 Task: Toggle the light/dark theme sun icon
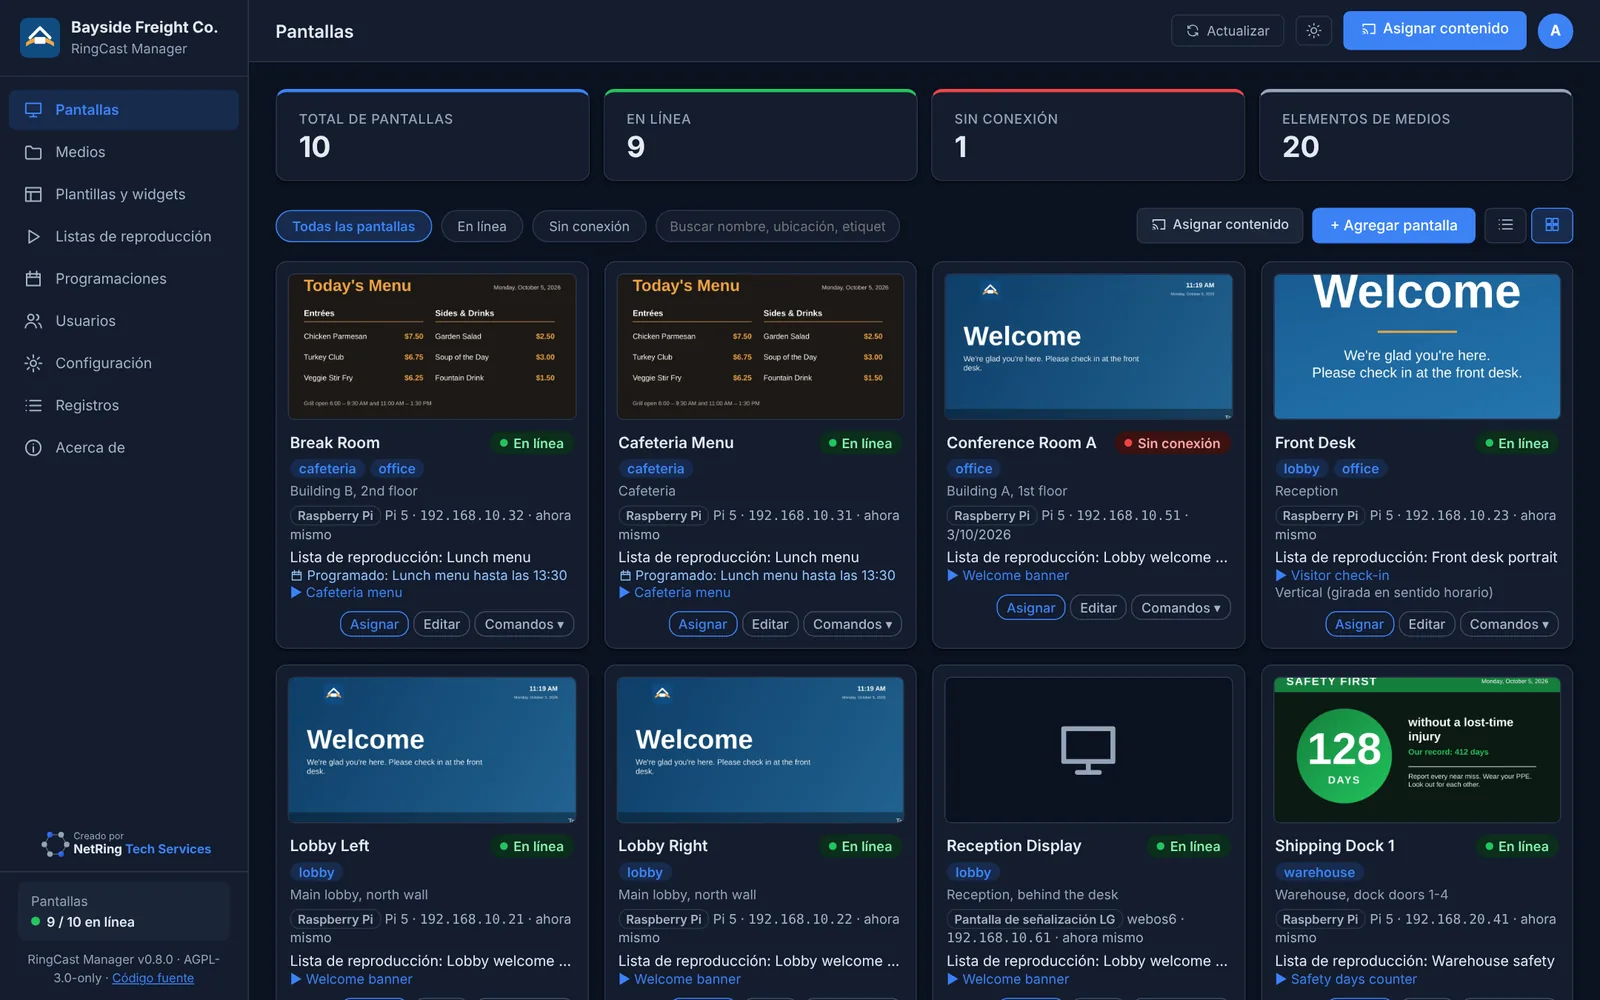pos(1314,31)
